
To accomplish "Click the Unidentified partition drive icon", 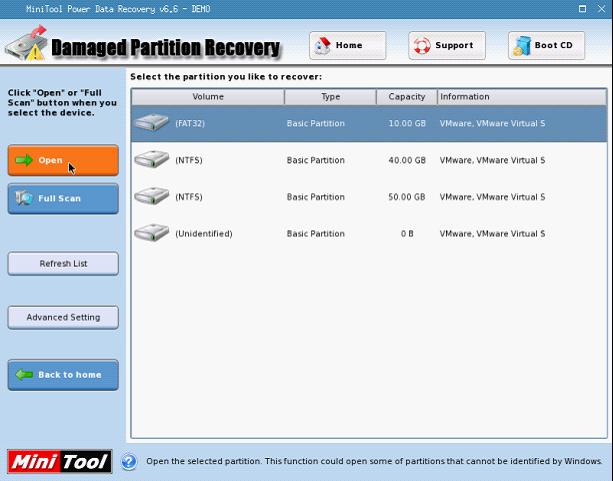I will (152, 233).
